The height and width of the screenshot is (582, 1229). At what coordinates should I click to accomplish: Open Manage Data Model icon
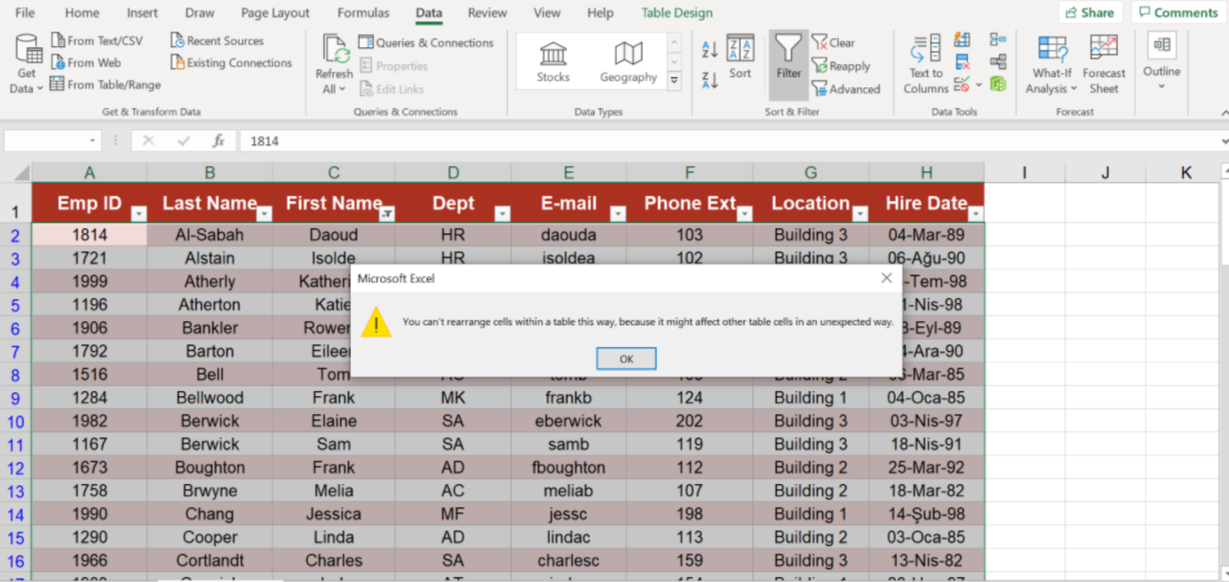tap(998, 85)
